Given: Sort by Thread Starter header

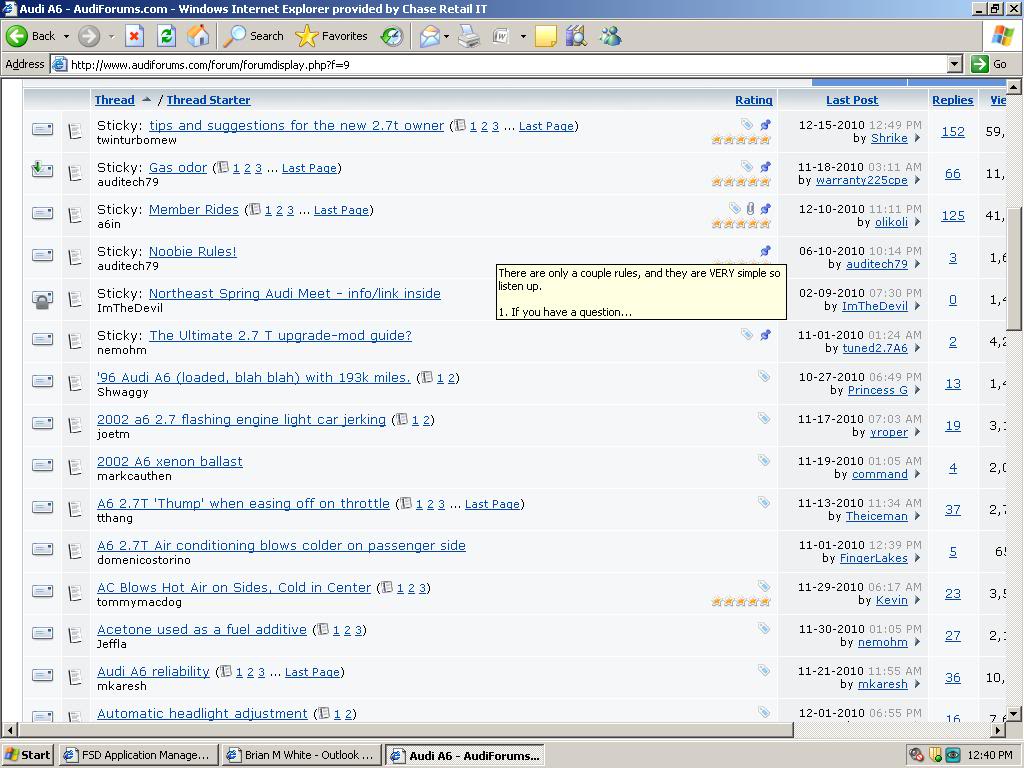Looking at the screenshot, I should point(208,100).
